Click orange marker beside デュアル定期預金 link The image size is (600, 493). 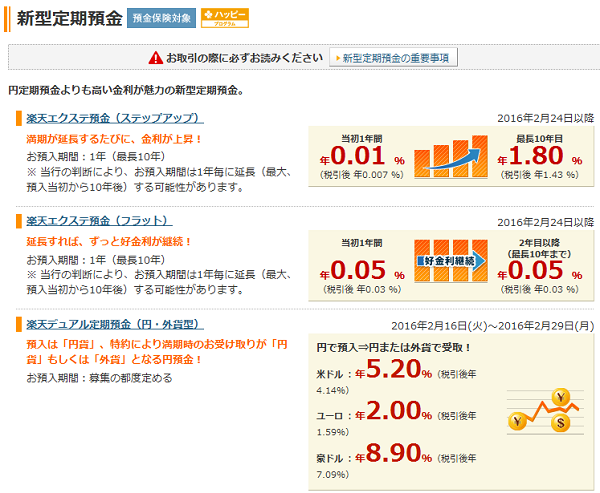[19, 325]
